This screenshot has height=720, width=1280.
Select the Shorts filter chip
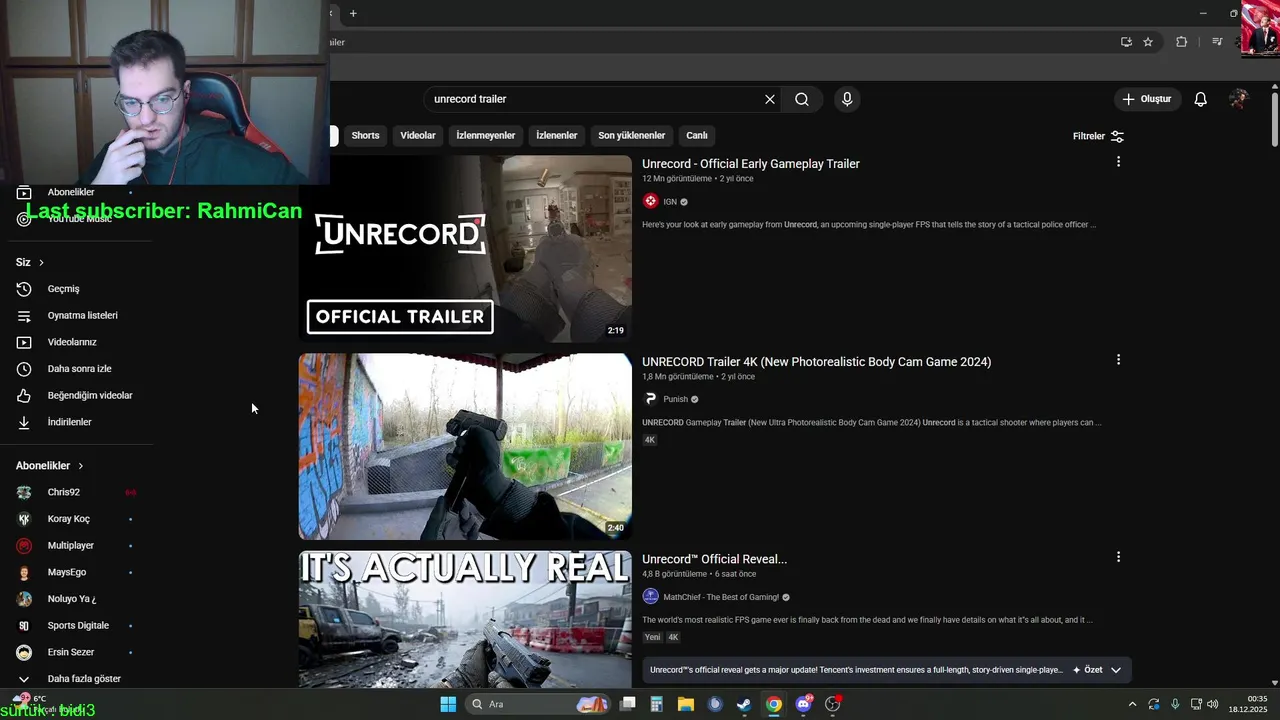[x=365, y=135]
